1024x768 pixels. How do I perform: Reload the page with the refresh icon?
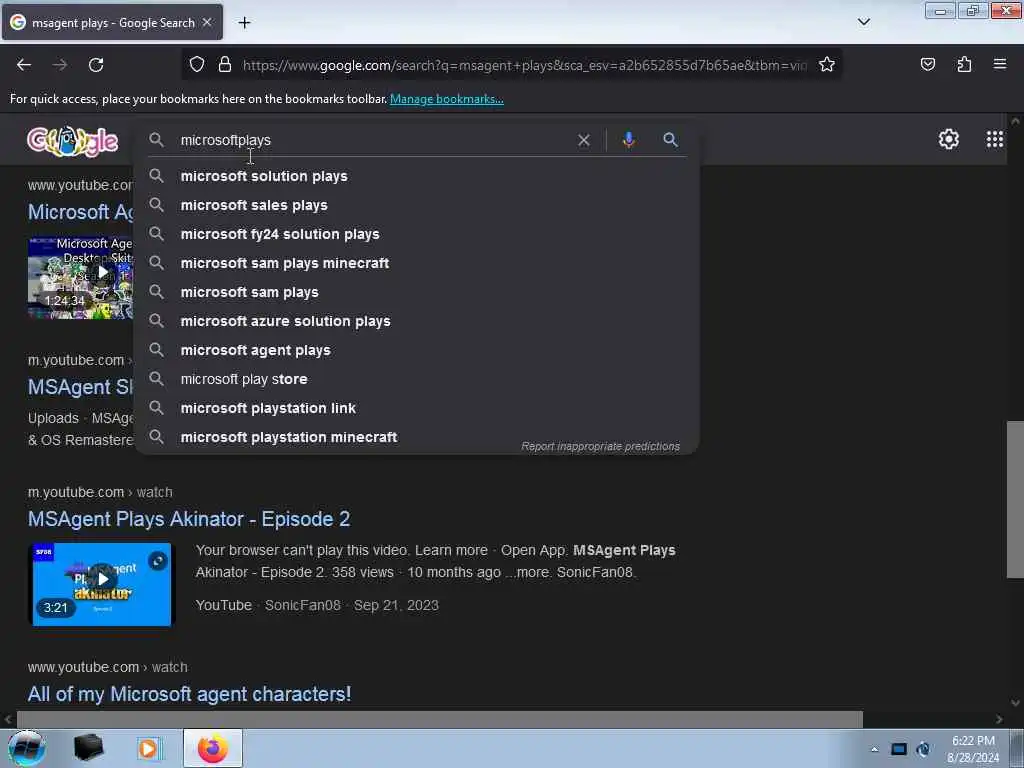[x=96, y=65]
